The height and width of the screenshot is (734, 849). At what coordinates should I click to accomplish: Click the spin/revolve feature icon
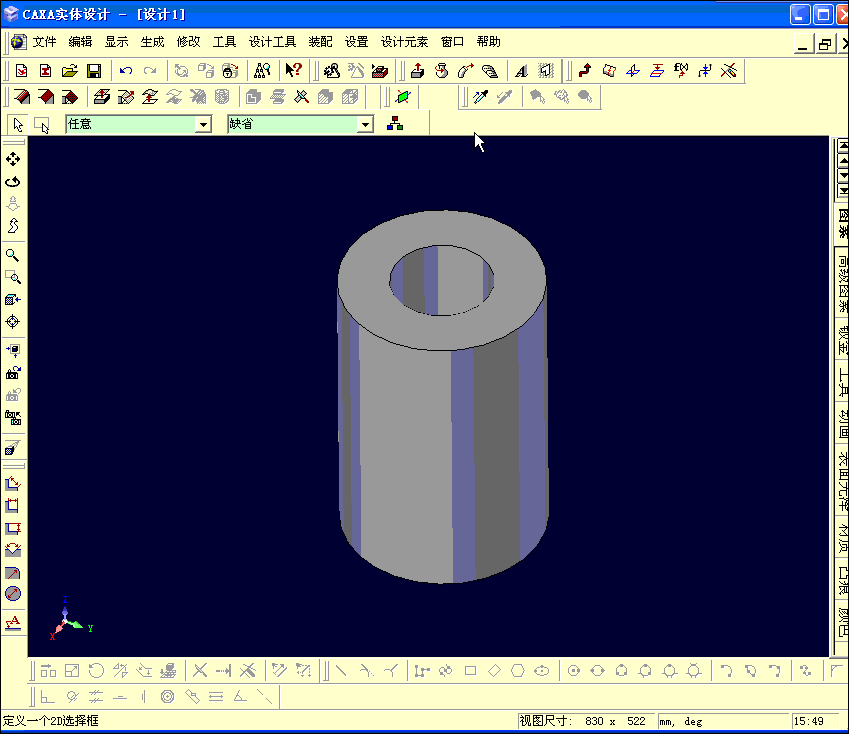coord(442,71)
